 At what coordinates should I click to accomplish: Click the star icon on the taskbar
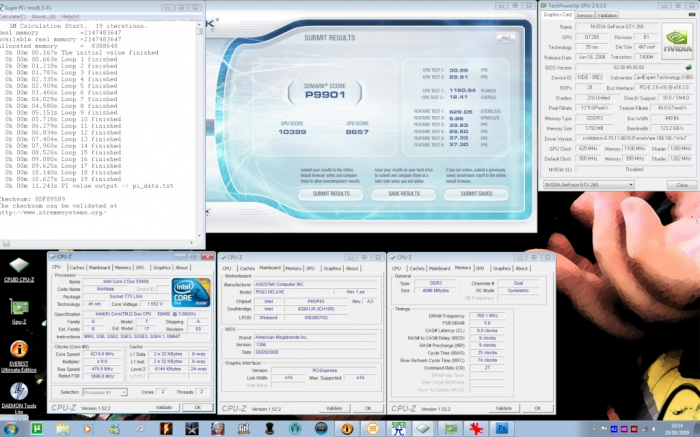click(x=192, y=429)
